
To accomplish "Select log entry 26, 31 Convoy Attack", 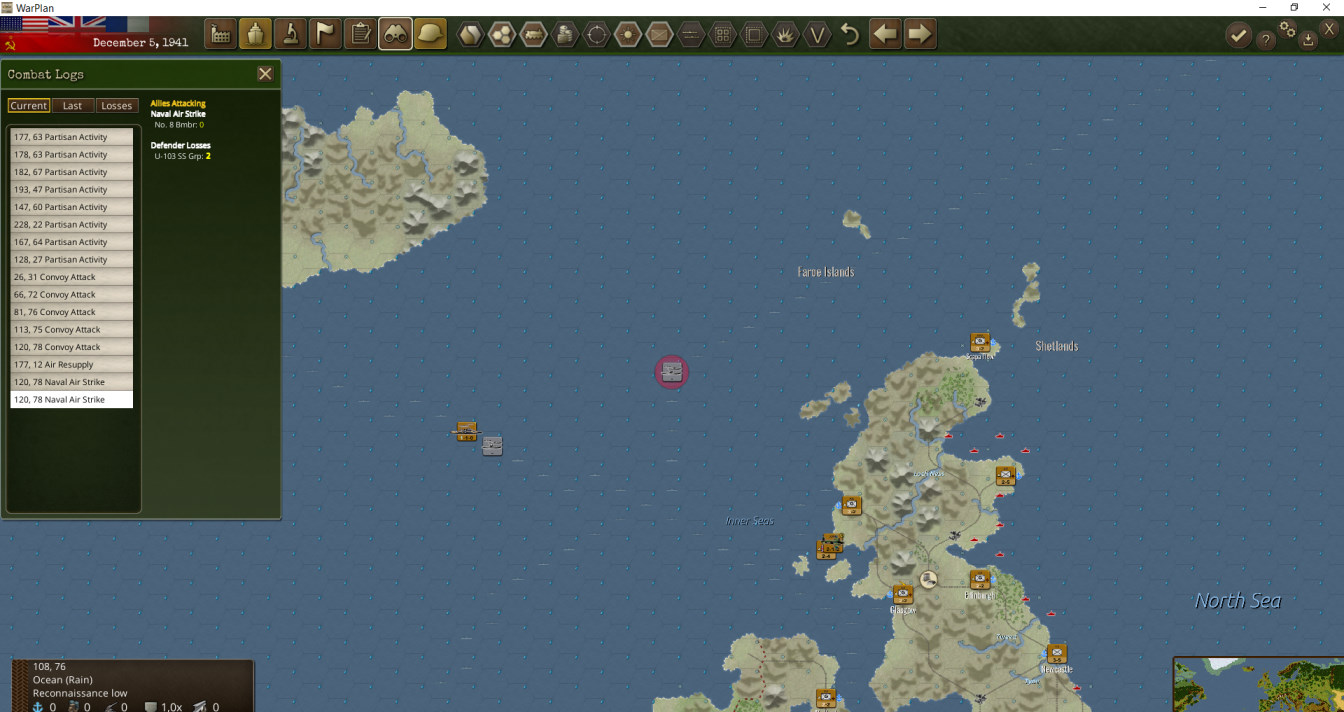I will pyautogui.click(x=71, y=277).
